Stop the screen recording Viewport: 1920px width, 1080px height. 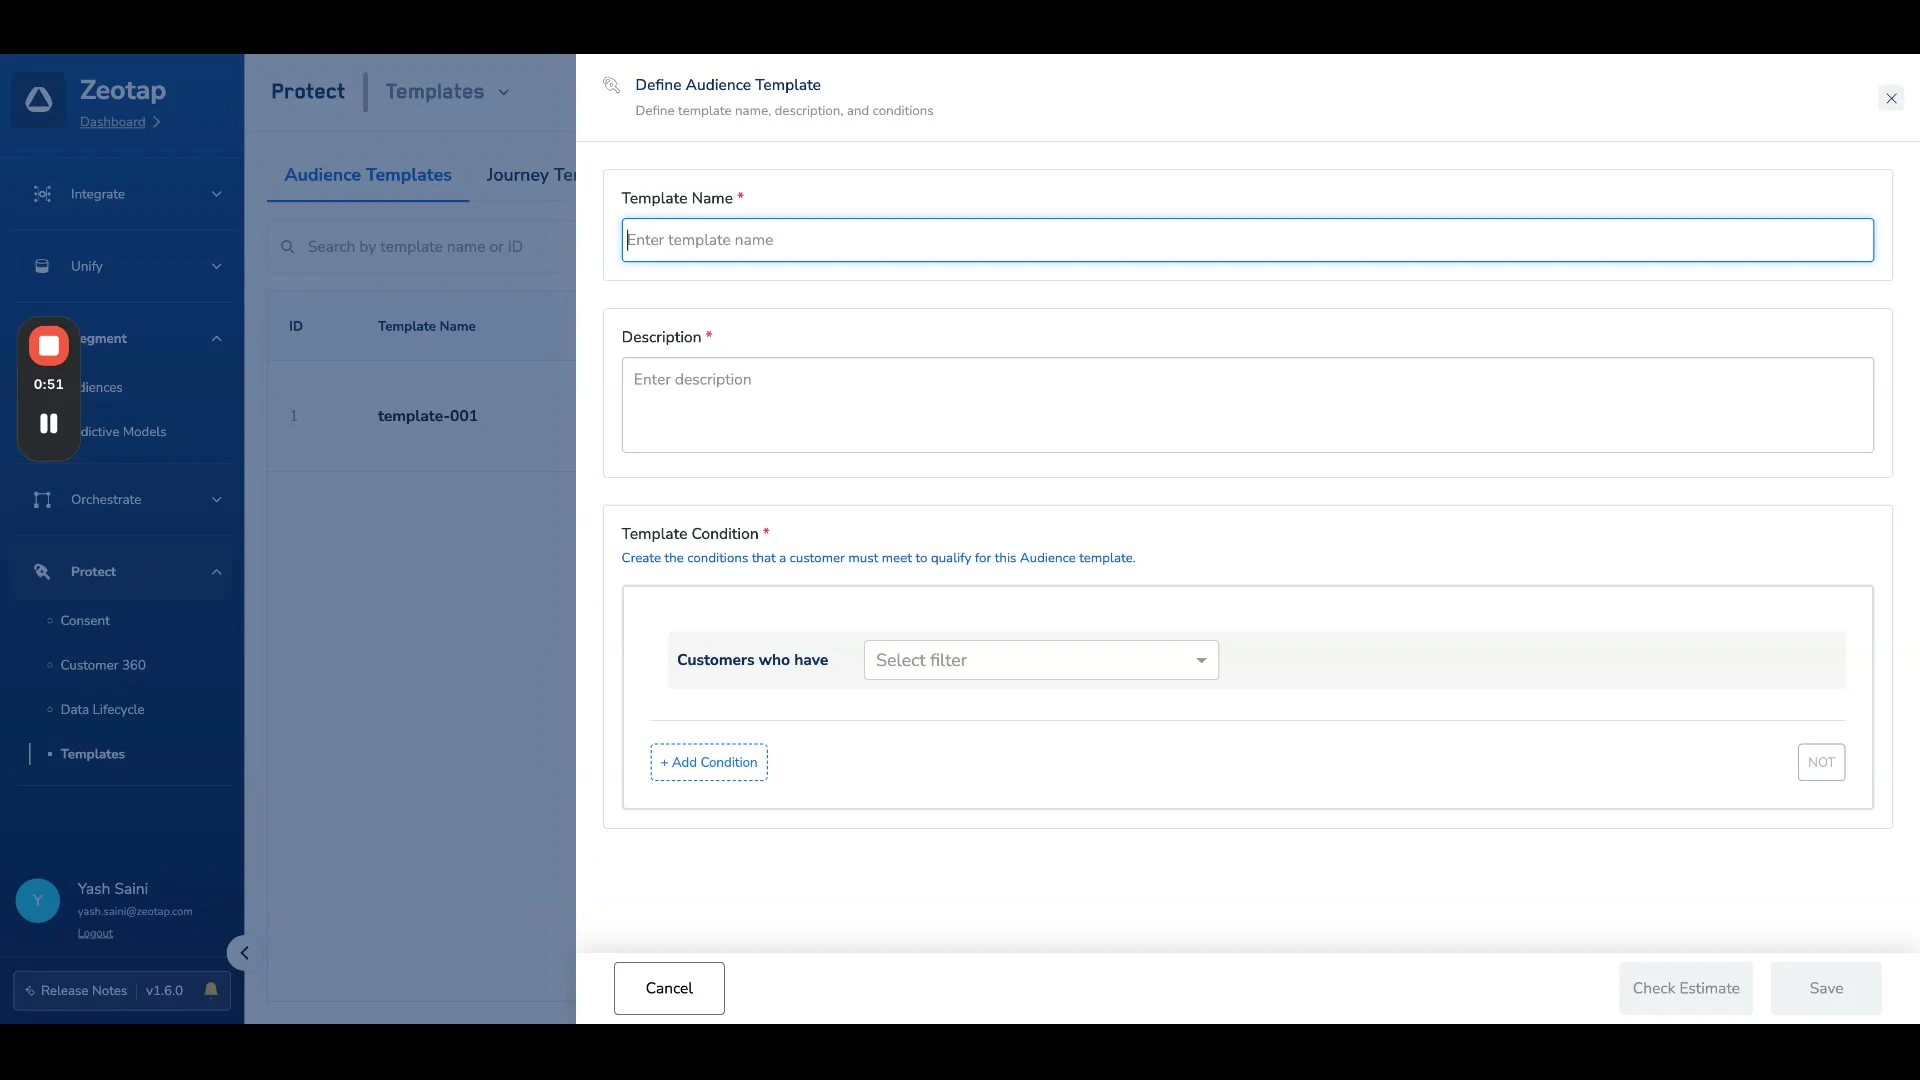click(x=48, y=346)
